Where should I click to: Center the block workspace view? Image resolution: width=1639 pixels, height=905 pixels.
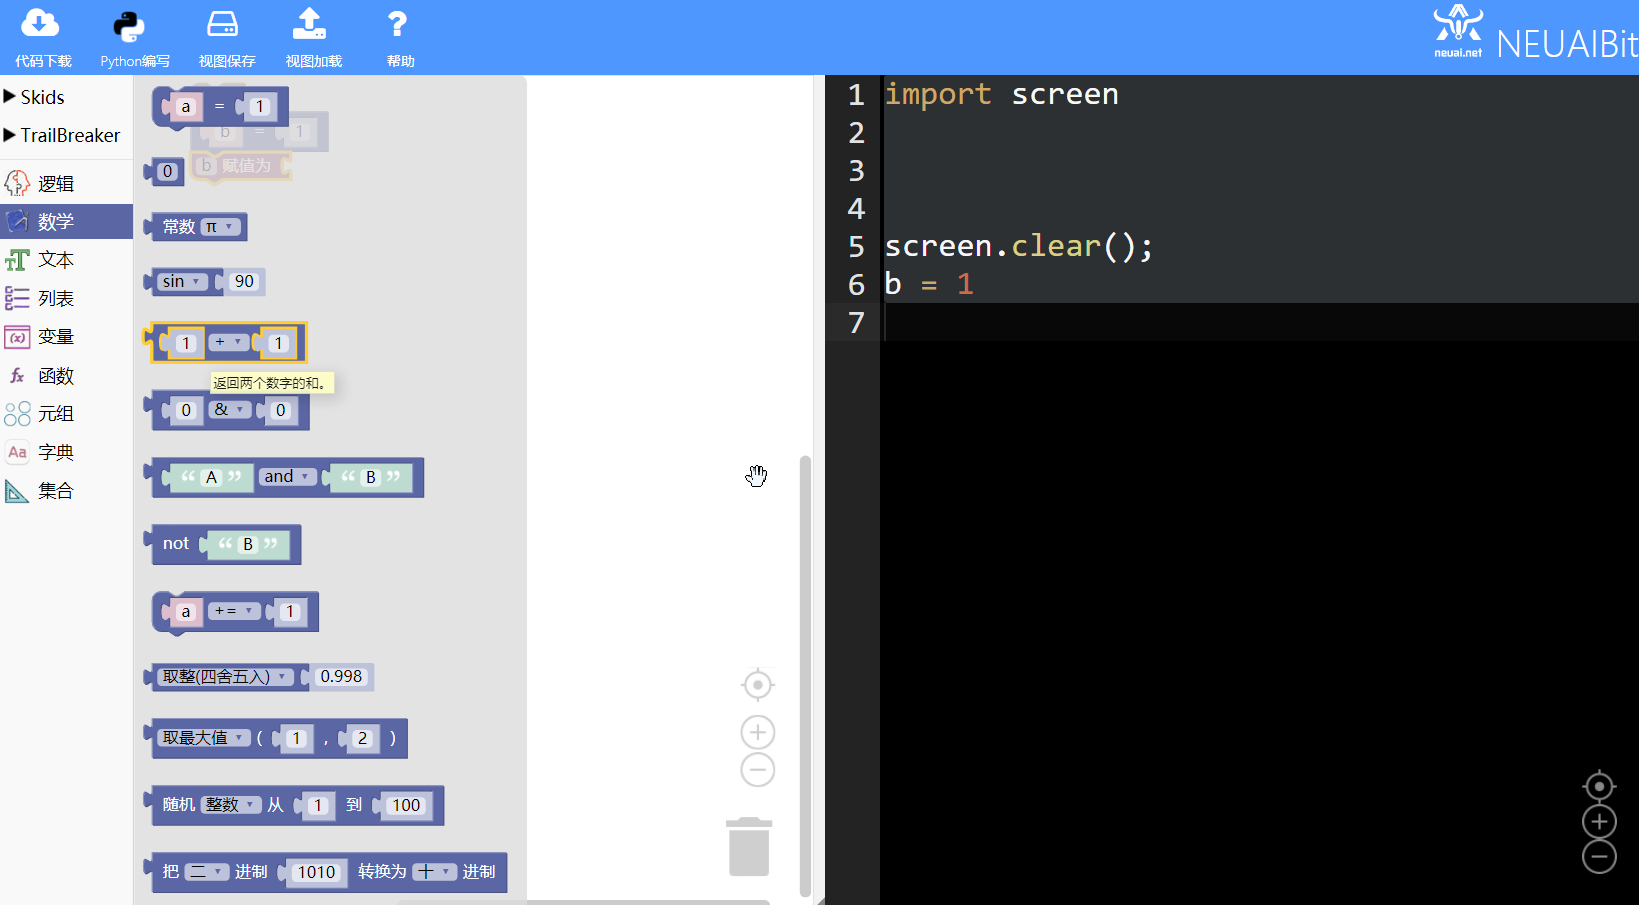click(x=758, y=685)
